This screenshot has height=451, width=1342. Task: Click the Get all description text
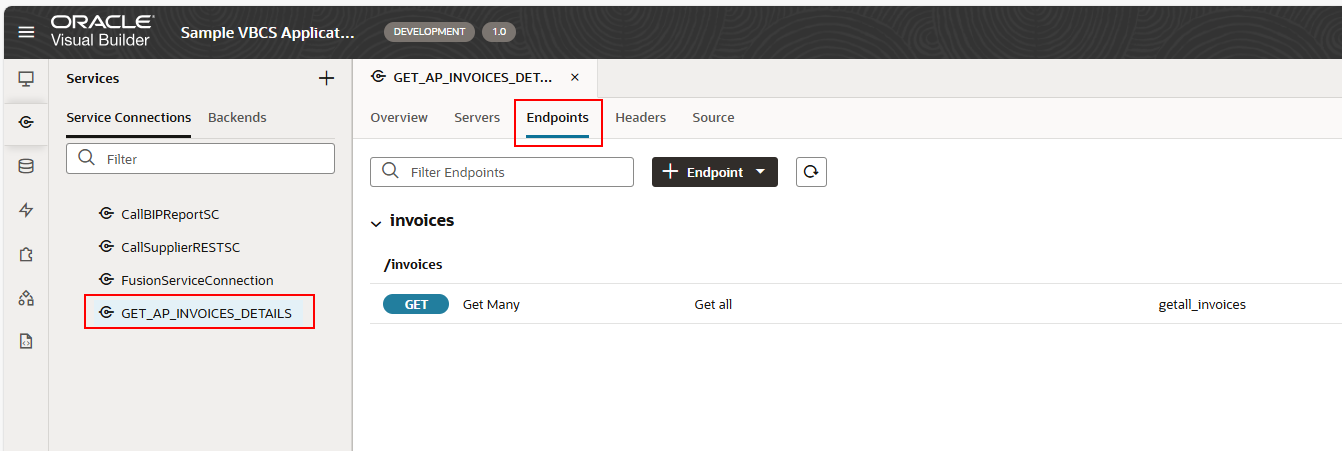point(713,304)
